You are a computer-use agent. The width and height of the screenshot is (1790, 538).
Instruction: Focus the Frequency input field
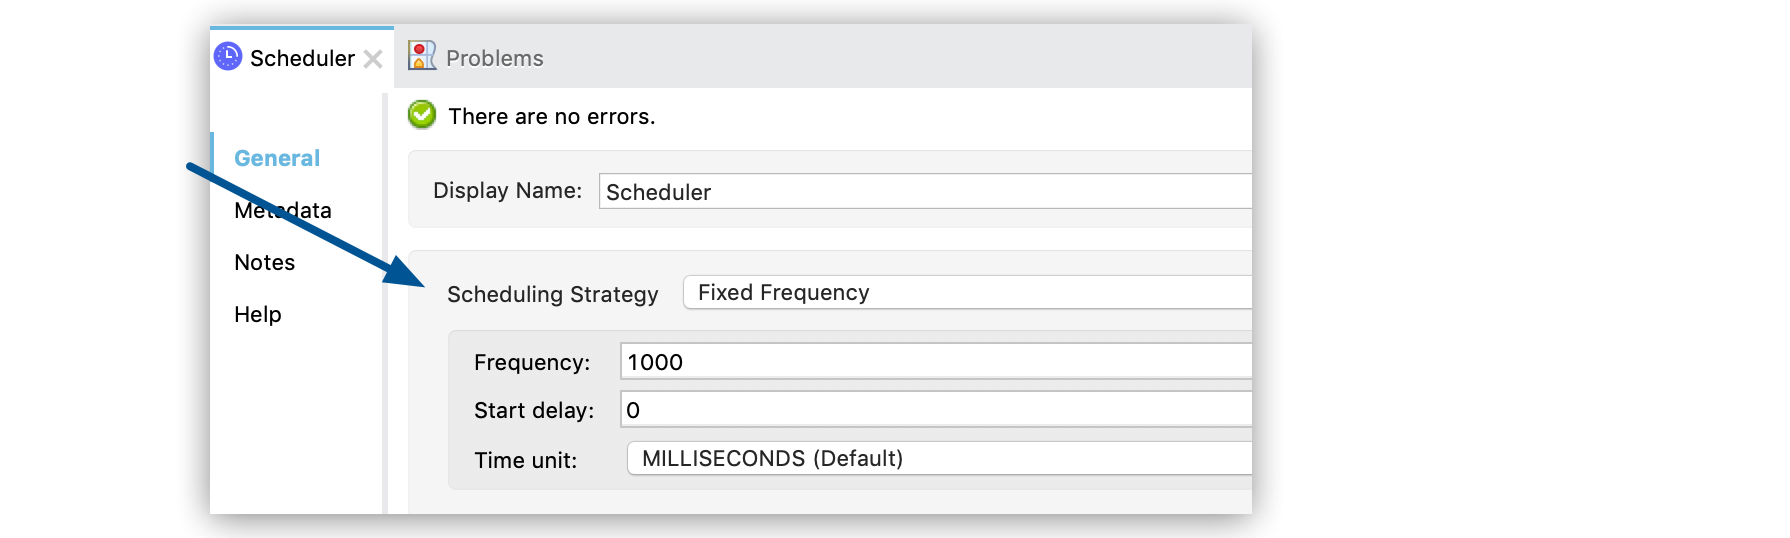pos(934,361)
